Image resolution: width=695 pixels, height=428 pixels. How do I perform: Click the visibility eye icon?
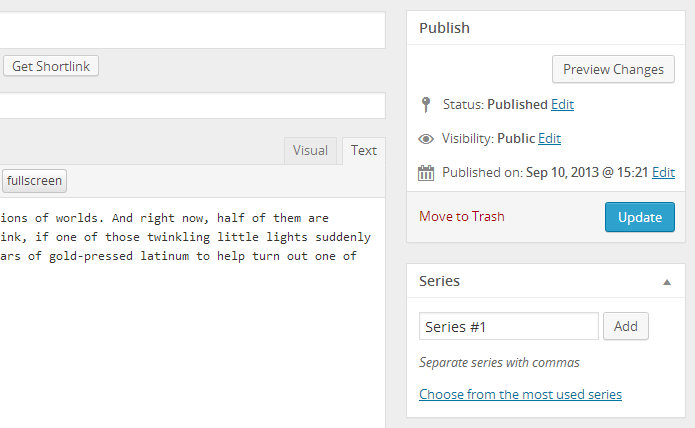click(426, 139)
